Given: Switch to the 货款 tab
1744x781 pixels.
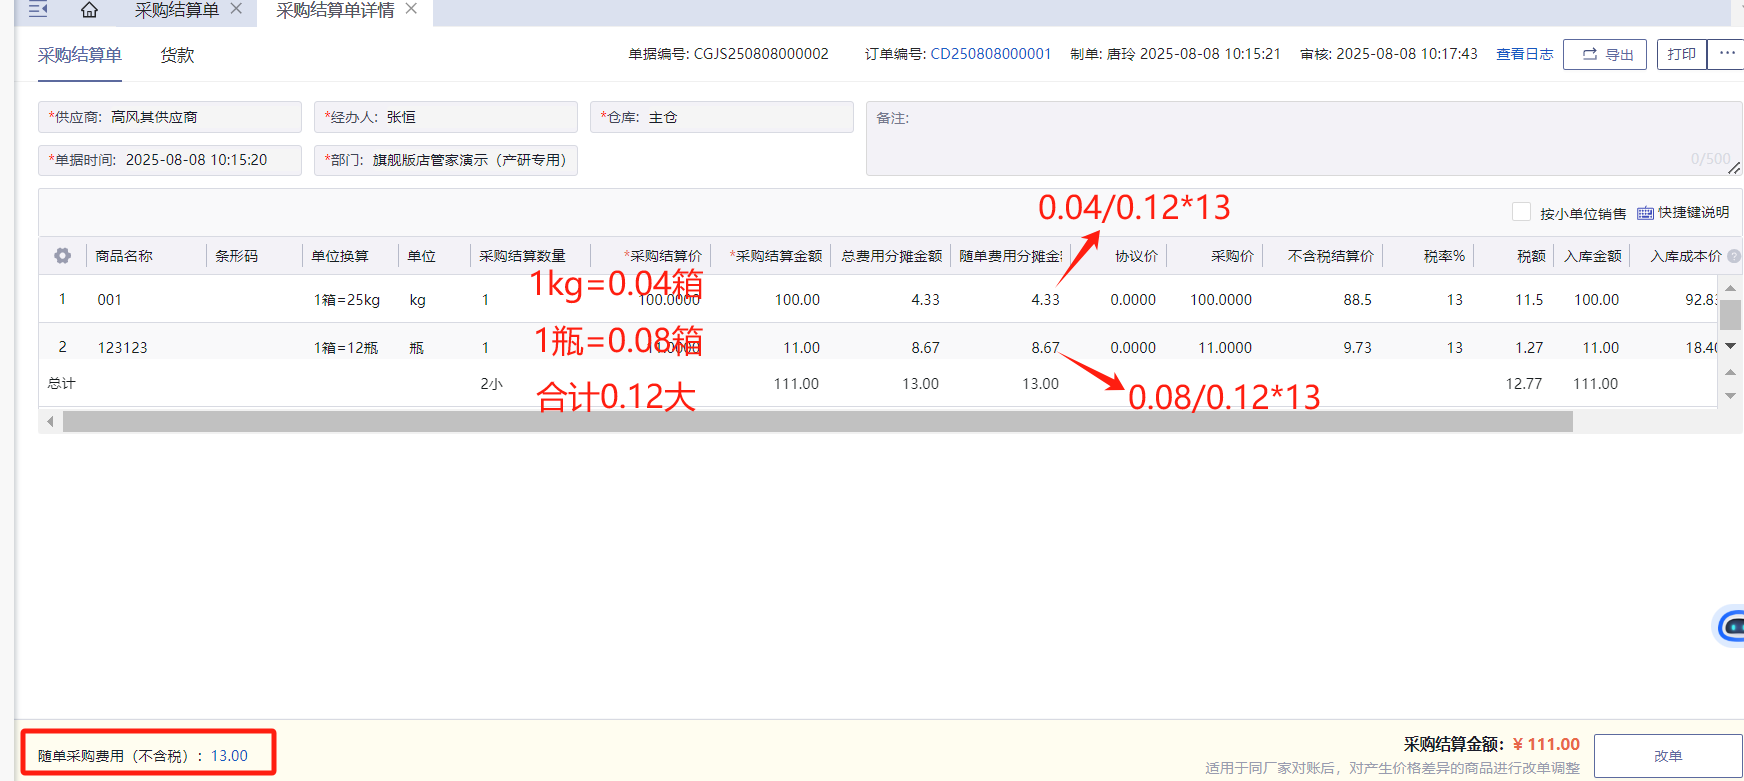Looking at the screenshot, I should click(177, 55).
